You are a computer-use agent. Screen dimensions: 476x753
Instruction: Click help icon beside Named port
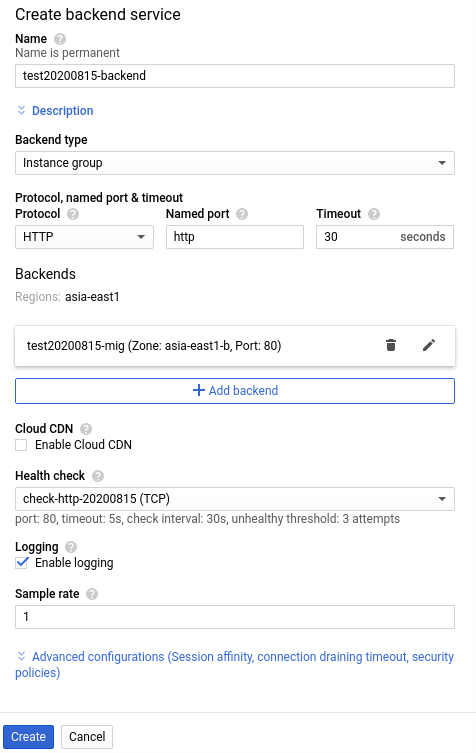click(242, 214)
